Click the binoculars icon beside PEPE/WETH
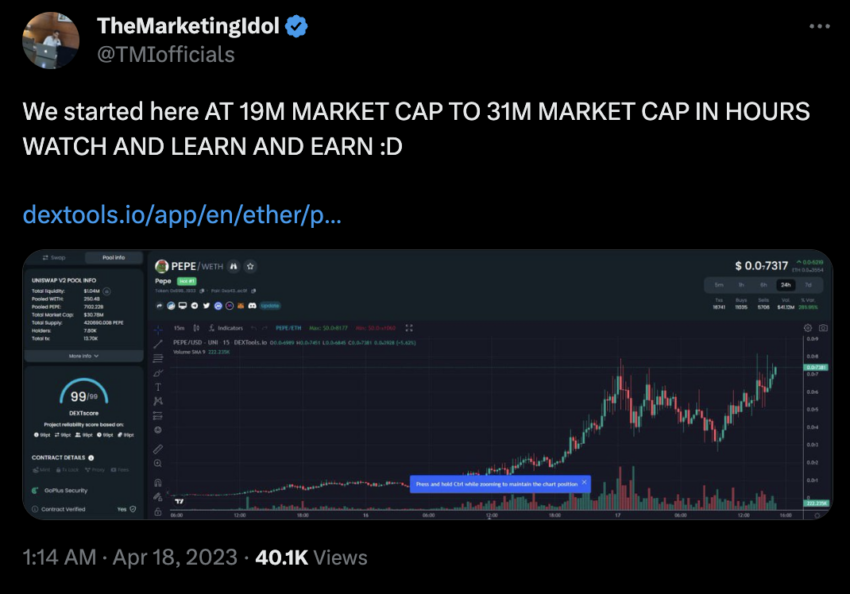 [x=233, y=267]
